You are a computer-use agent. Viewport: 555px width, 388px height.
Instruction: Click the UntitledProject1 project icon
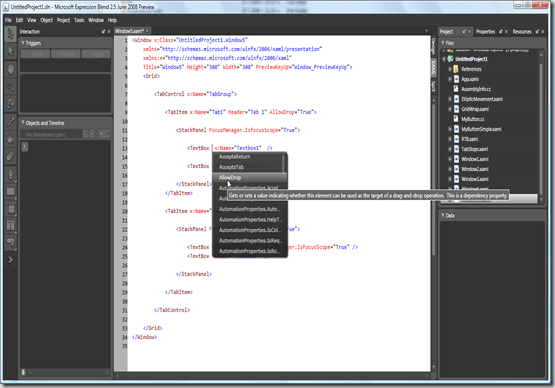coord(450,59)
